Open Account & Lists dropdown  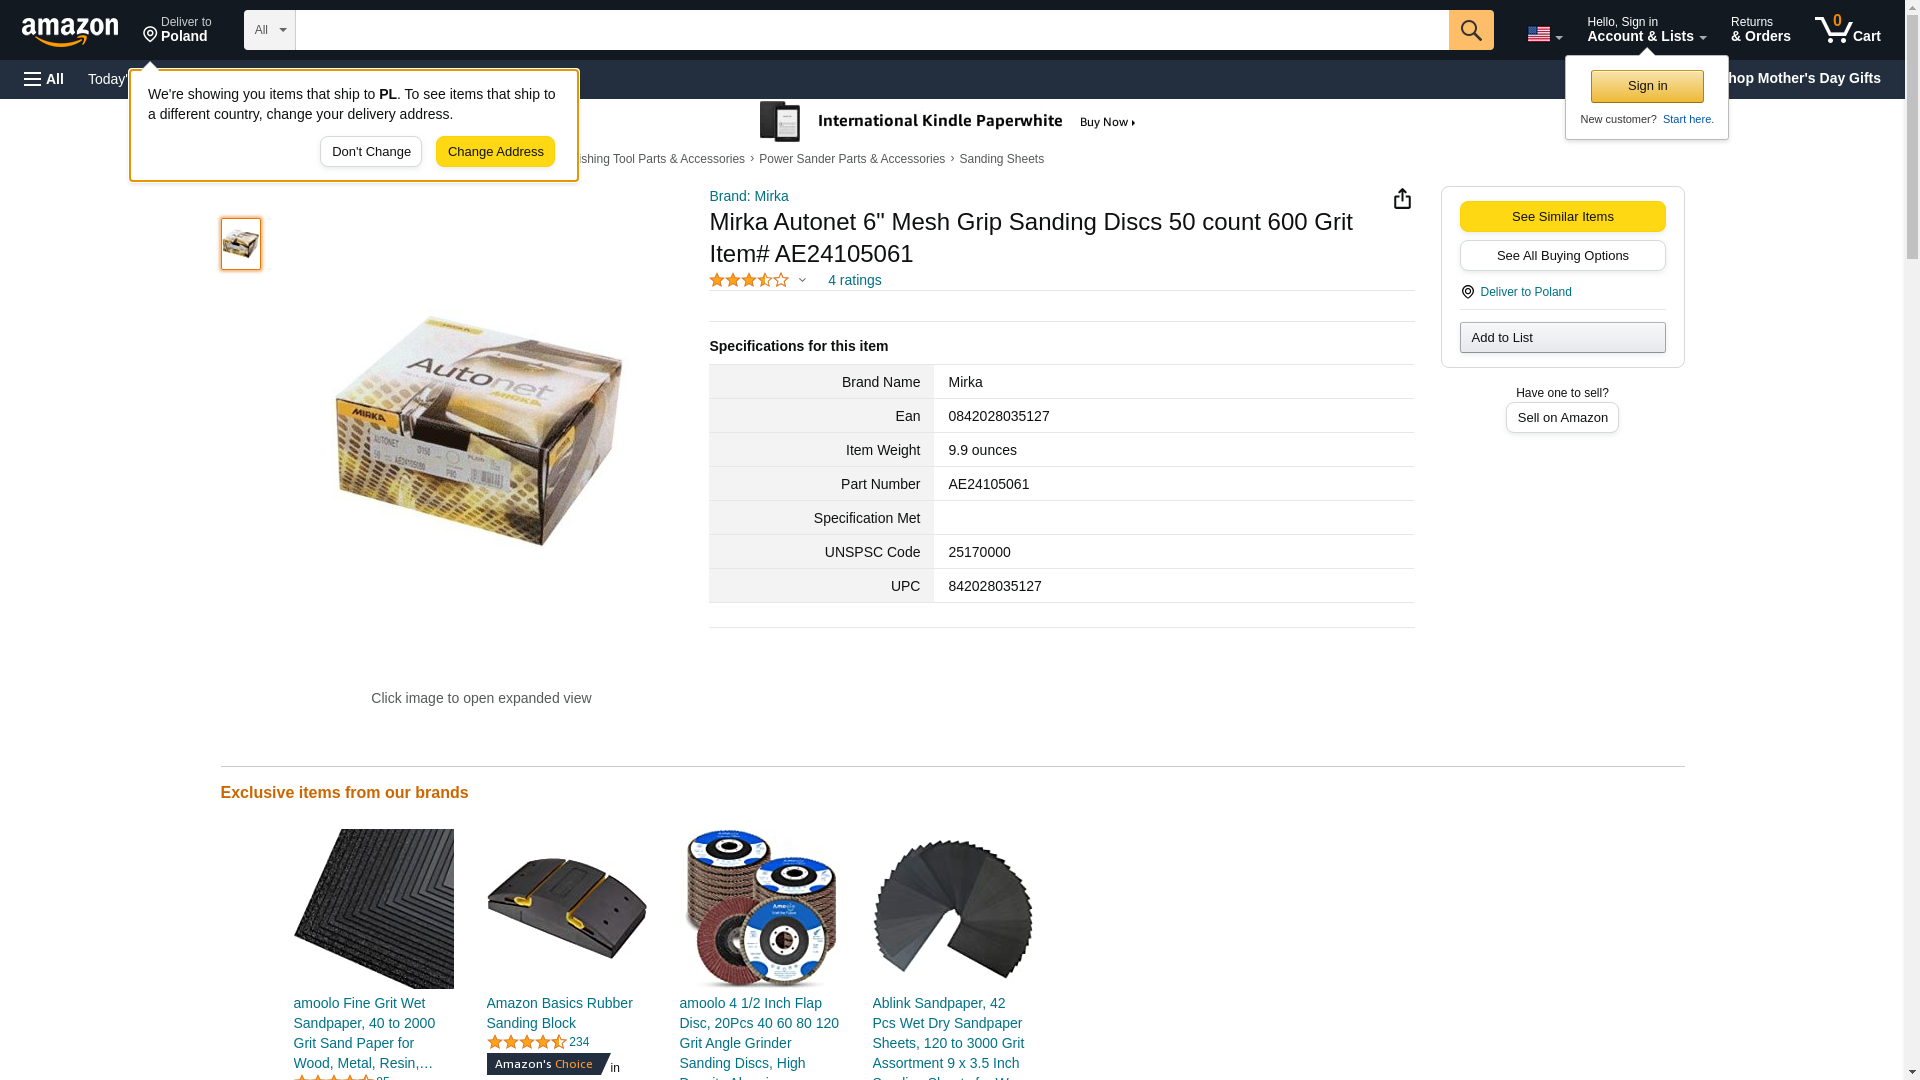(1646, 30)
